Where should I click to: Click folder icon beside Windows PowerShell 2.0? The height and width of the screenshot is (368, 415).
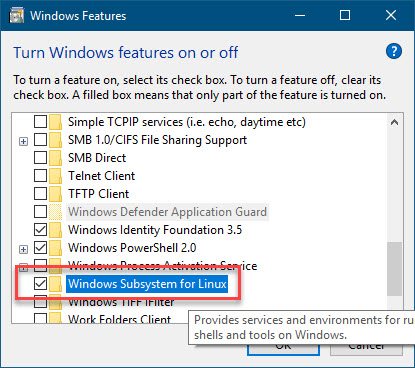(x=55, y=248)
